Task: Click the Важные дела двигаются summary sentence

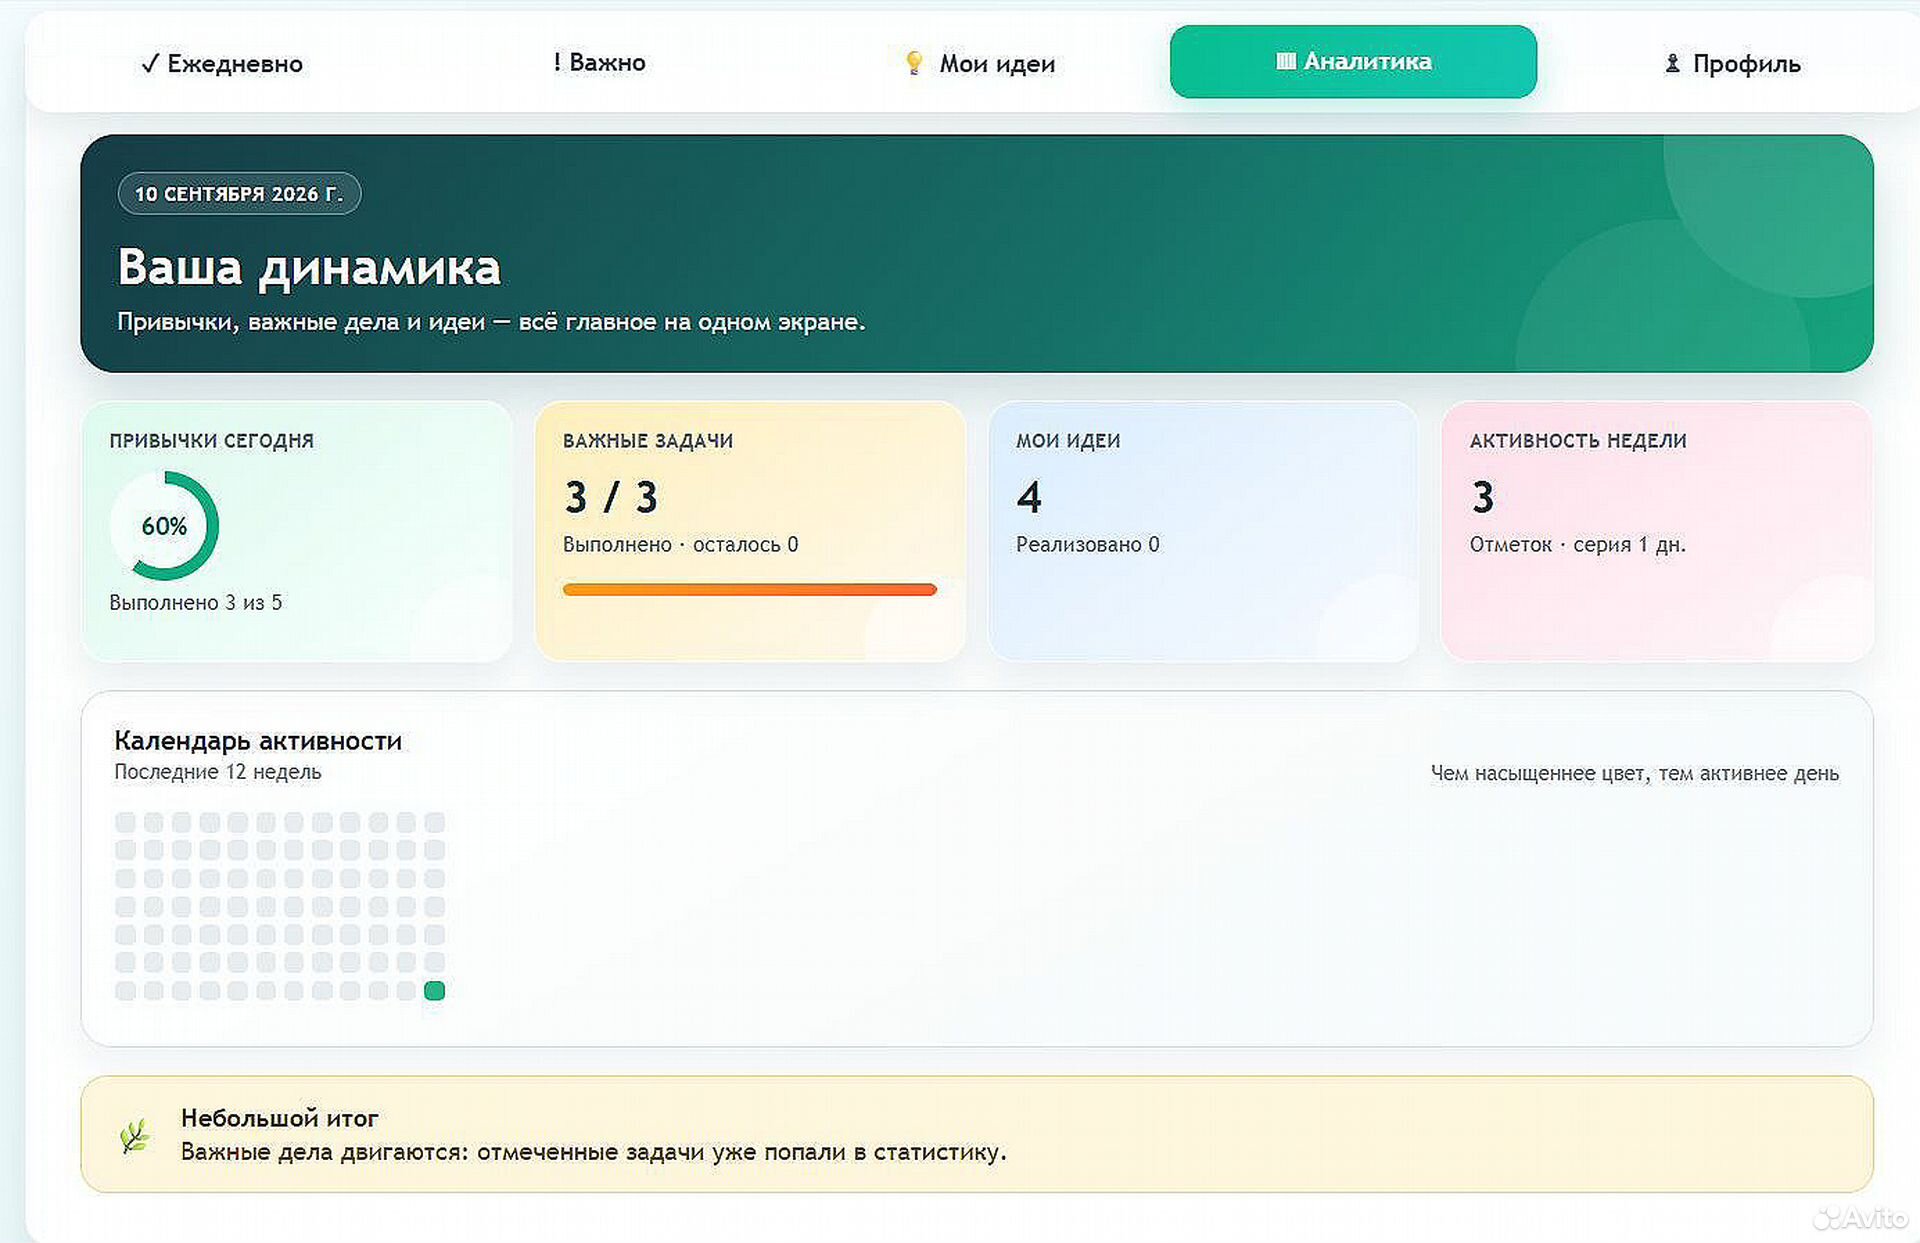Action: pos(593,1151)
